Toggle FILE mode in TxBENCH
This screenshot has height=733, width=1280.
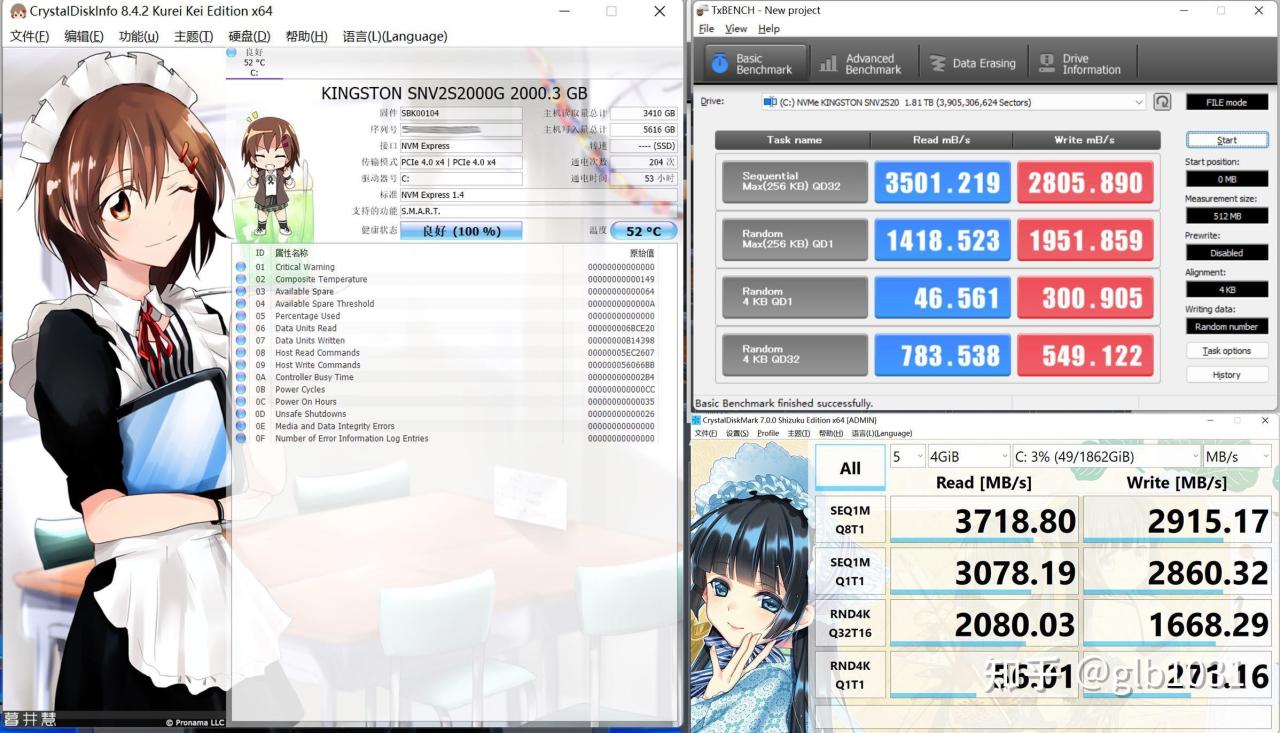[x=1226, y=101]
